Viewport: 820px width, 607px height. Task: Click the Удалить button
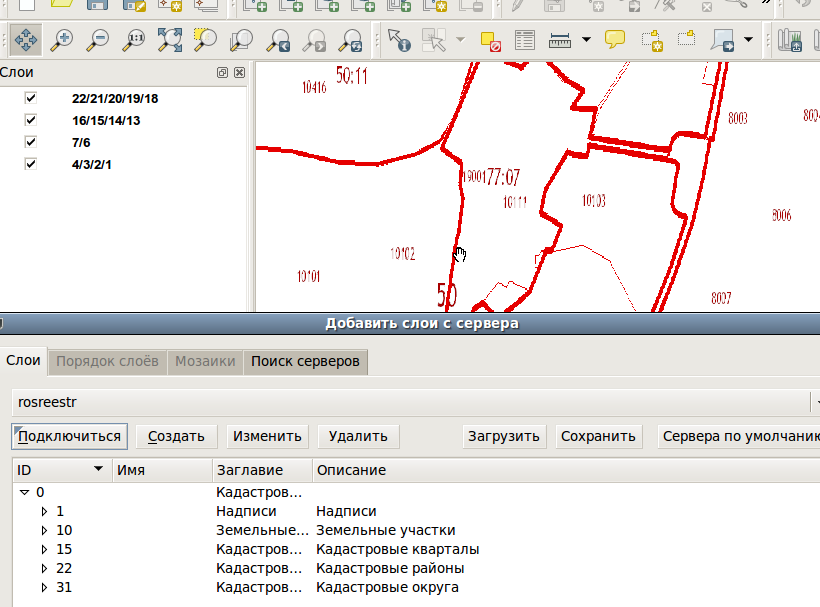(358, 436)
